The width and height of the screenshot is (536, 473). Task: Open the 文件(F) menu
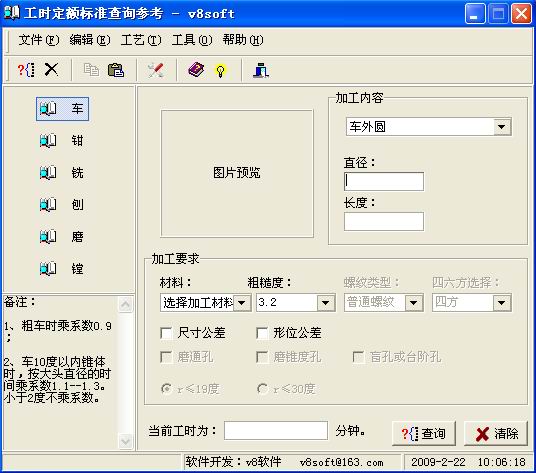[39, 40]
